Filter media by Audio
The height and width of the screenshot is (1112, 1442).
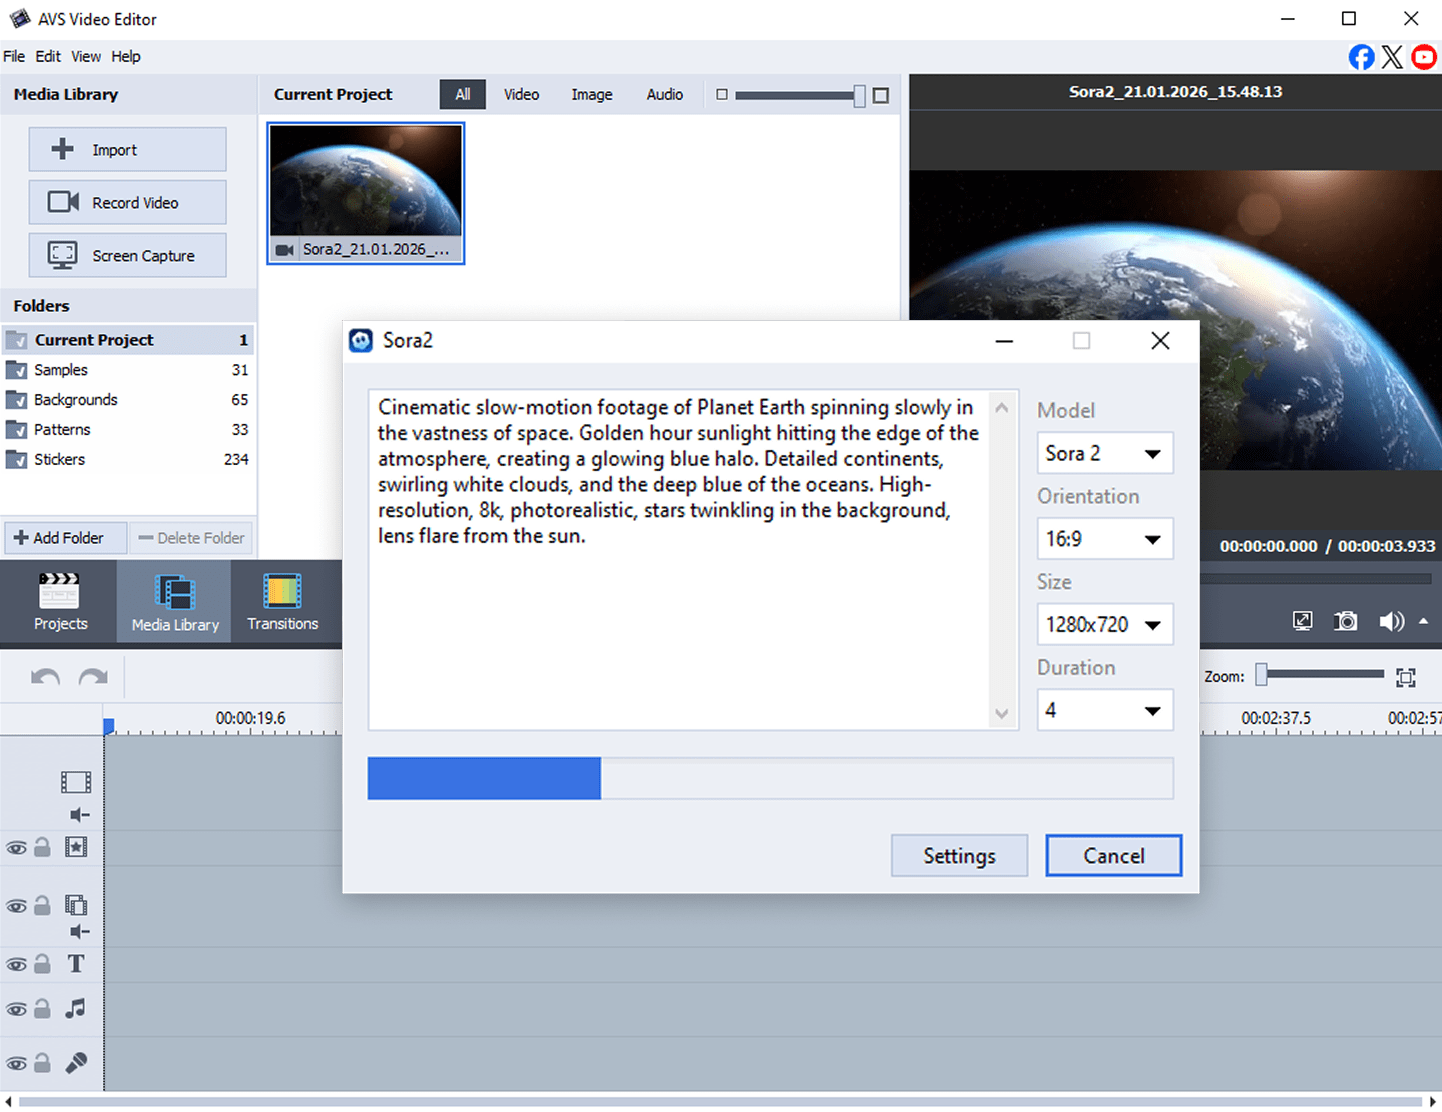tap(665, 94)
